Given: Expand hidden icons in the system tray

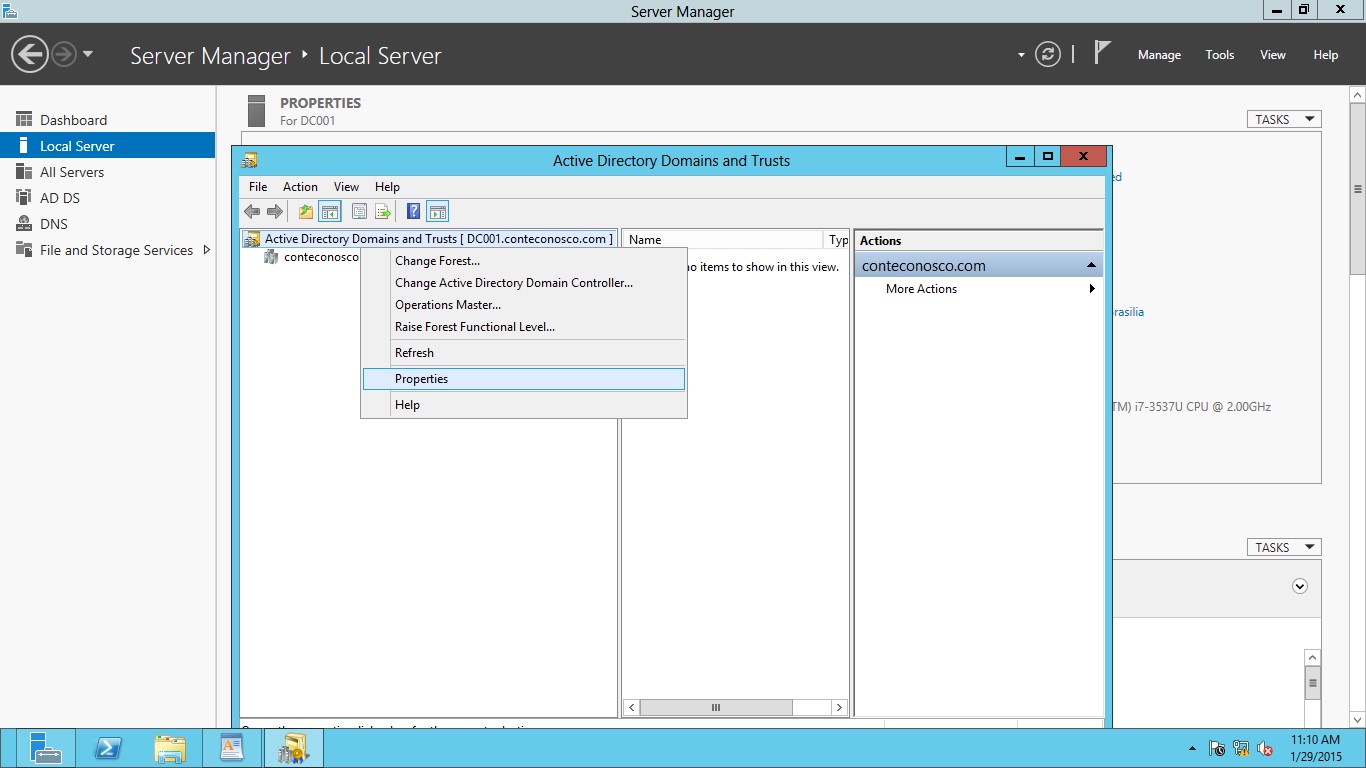Looking at the screenshot, I should coord(1190,747).
